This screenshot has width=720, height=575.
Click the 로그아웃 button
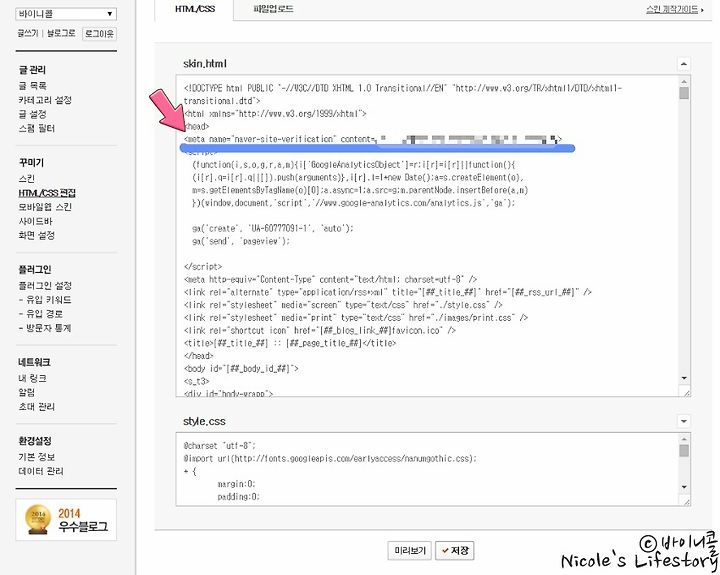[x=99, y=34]
